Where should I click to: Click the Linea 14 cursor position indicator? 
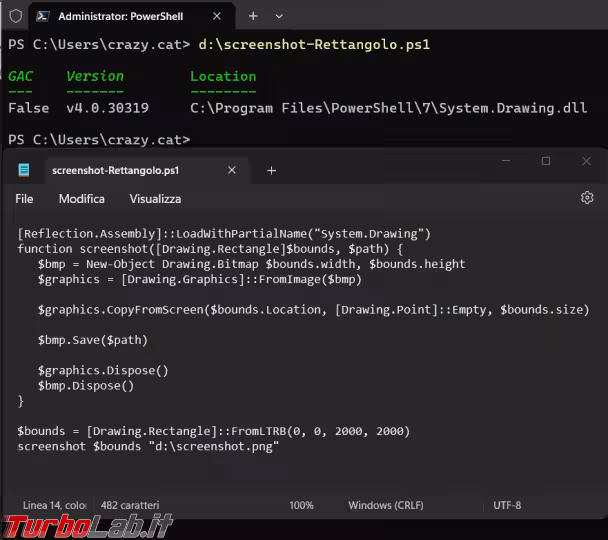click(x=55, y=505)
